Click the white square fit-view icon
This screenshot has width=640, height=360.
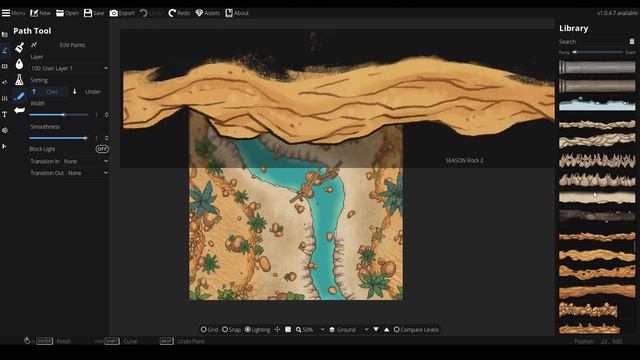click(x=288, y=329)
